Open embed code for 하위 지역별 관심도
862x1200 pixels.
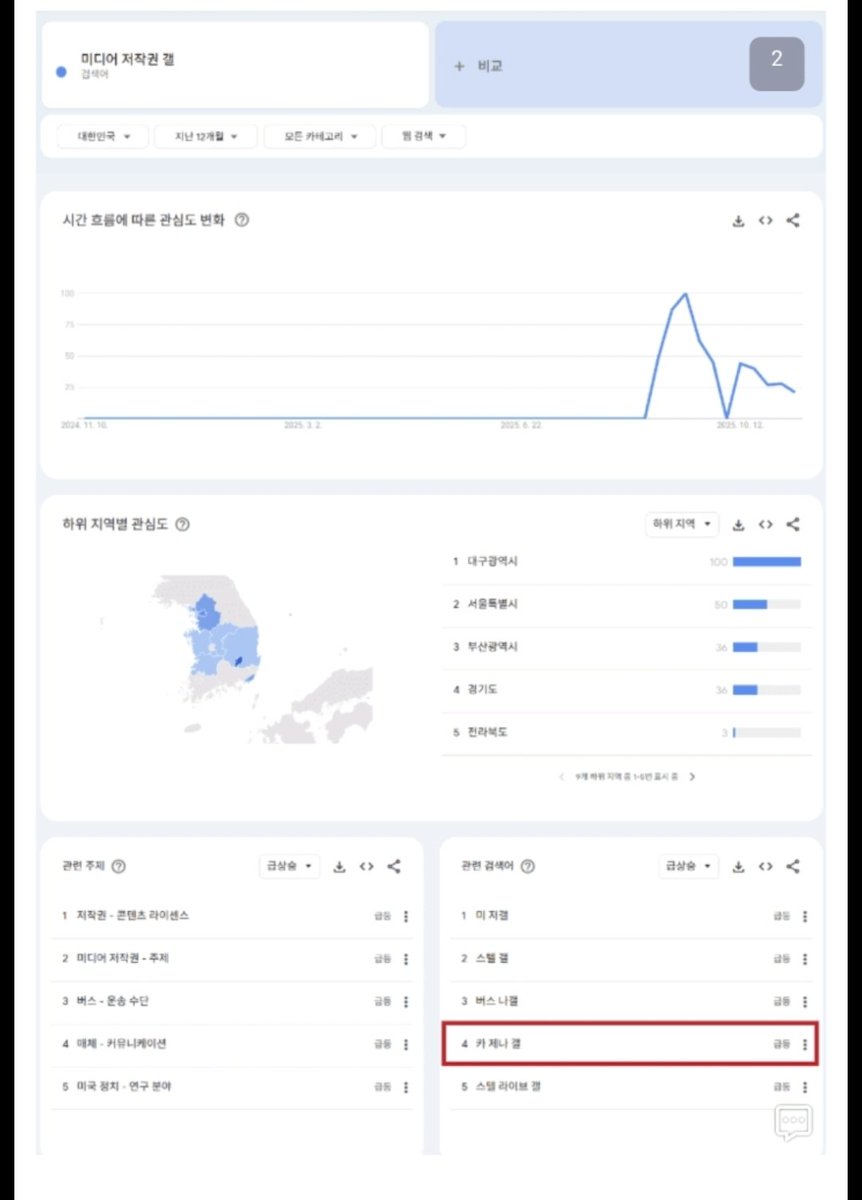click(765, 524)
